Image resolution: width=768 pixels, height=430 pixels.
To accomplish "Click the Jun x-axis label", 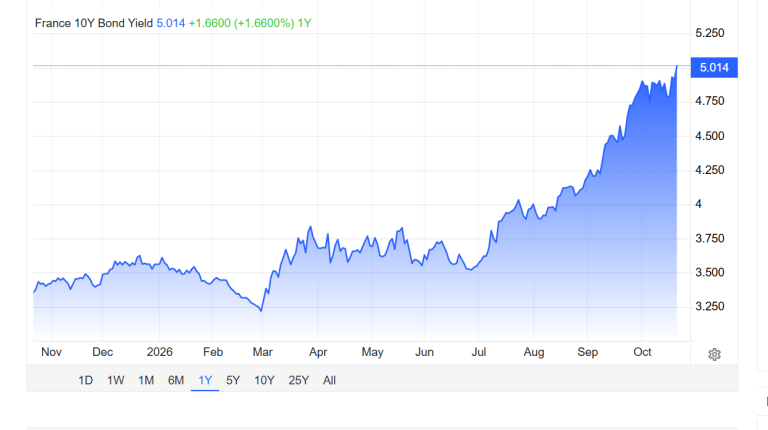I will pyautogui.click(x=424, y=352).
